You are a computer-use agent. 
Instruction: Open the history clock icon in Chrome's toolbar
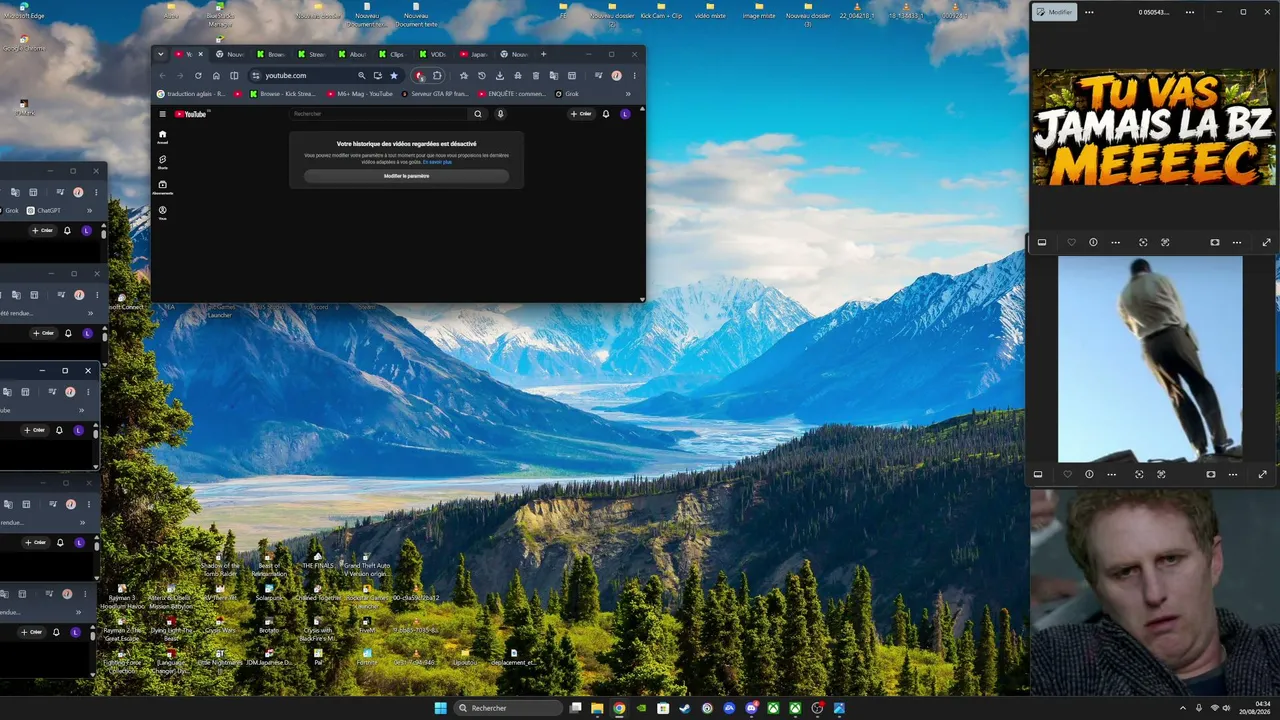pyautogui.click(x=481, y=76)
